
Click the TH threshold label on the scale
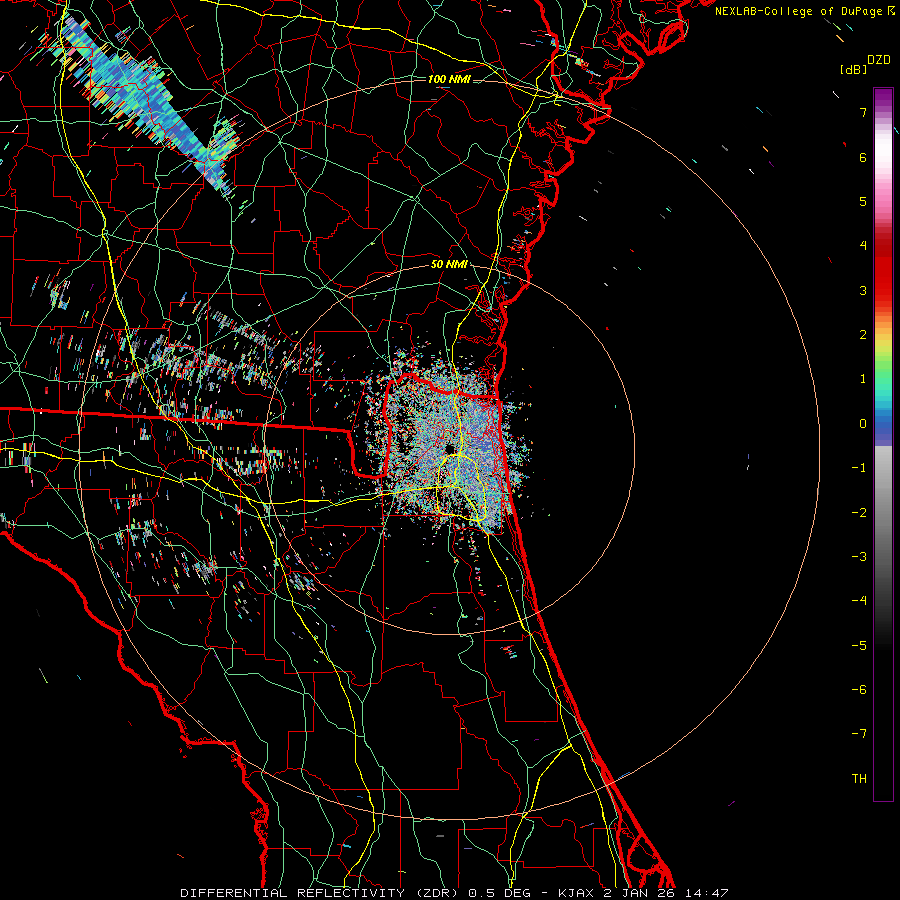pos(859,779)
